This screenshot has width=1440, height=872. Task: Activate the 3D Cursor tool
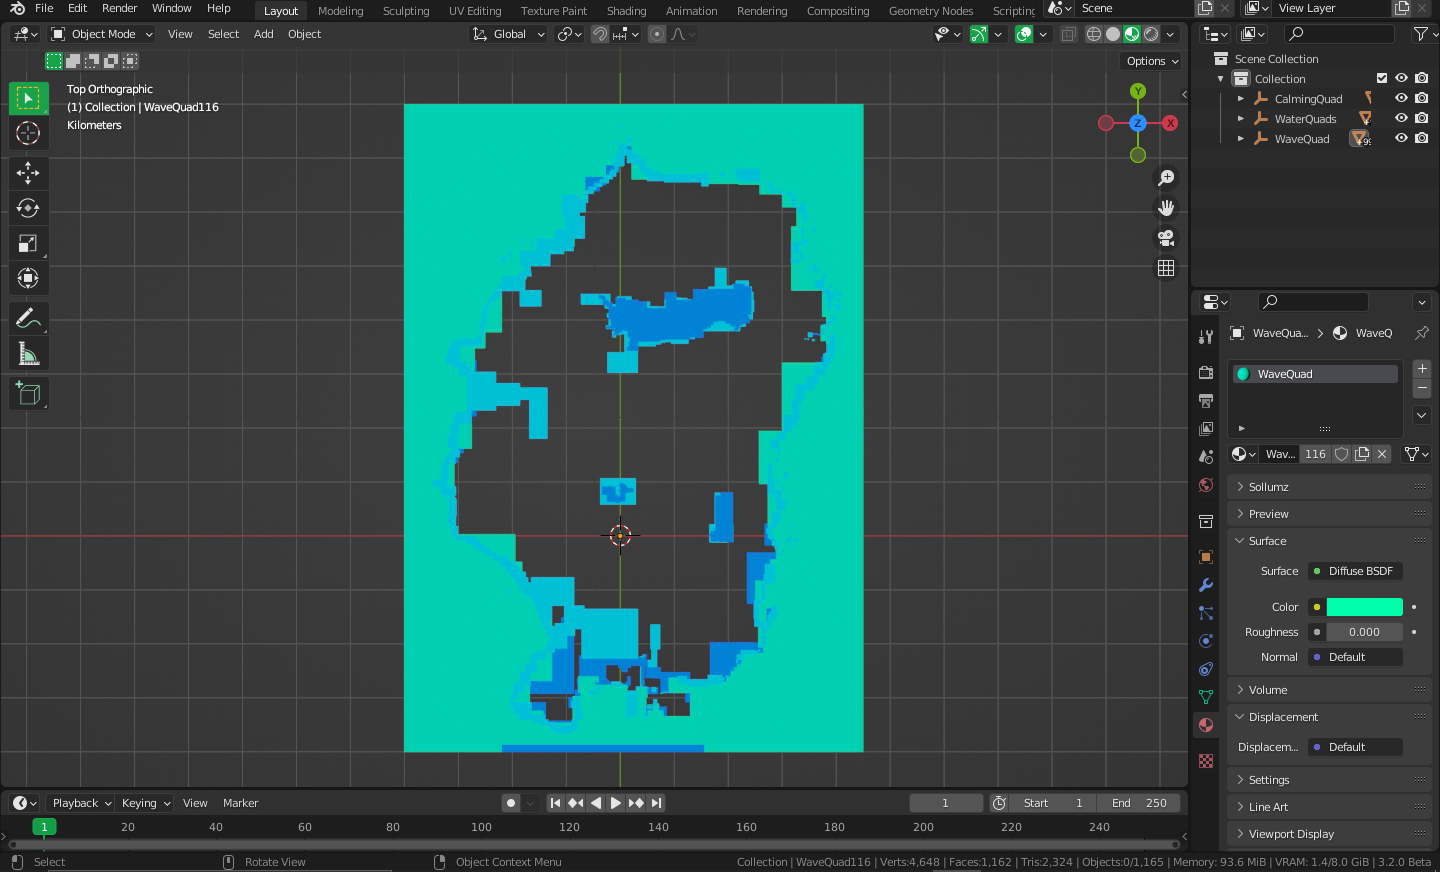point(28,133)
